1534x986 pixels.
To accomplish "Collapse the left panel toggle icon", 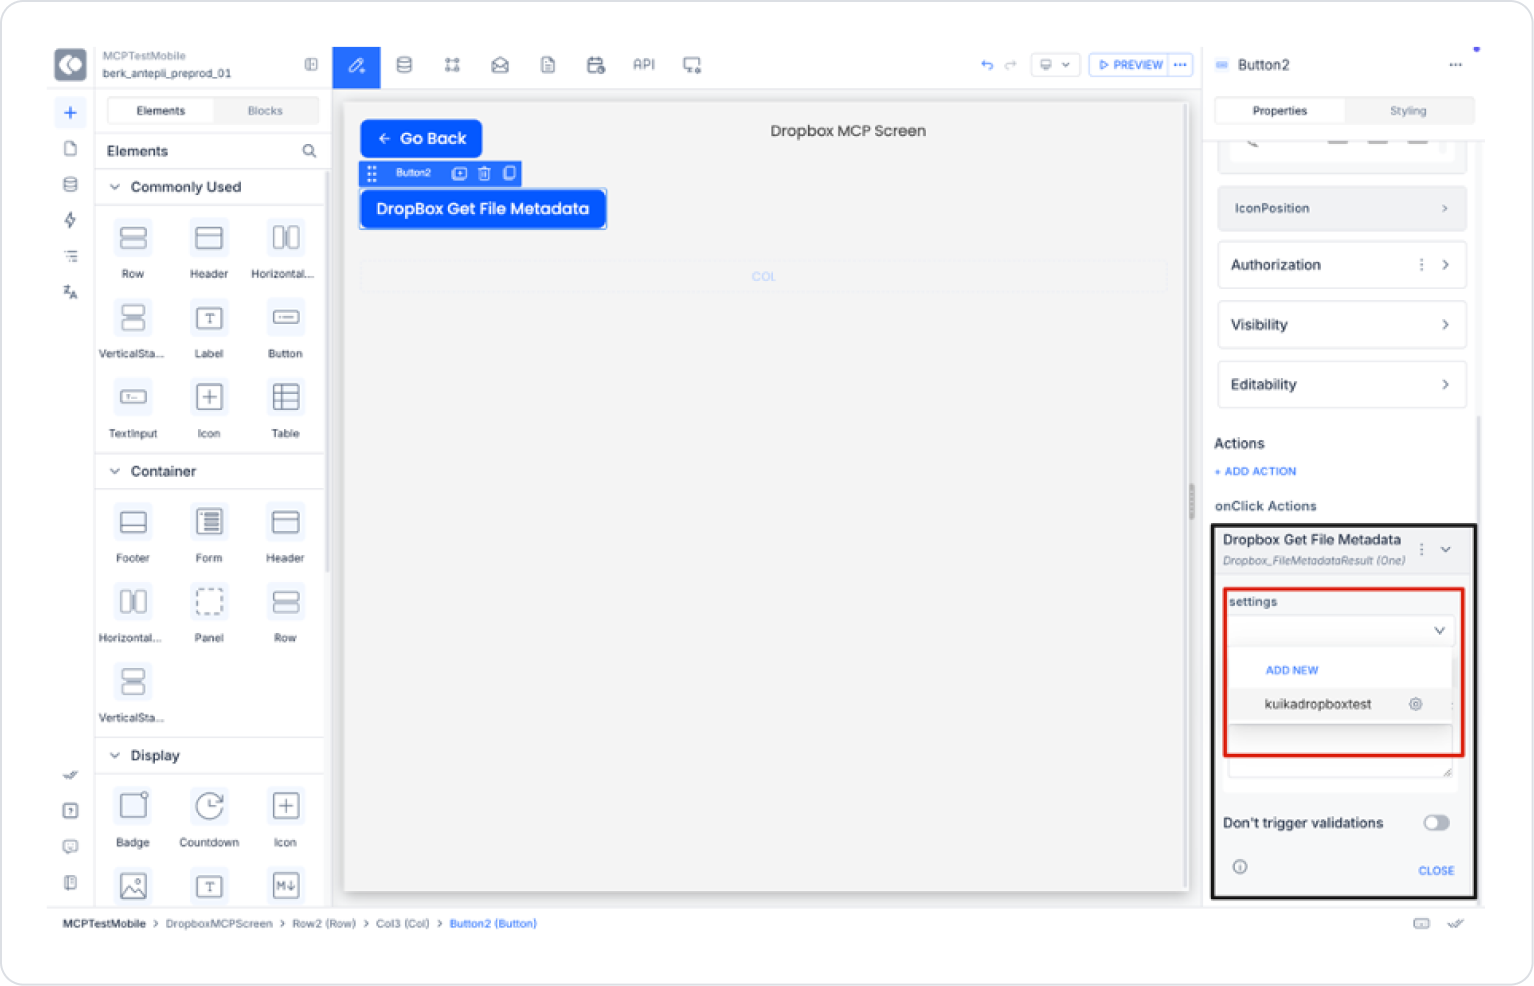I will (x=311, y=65).
